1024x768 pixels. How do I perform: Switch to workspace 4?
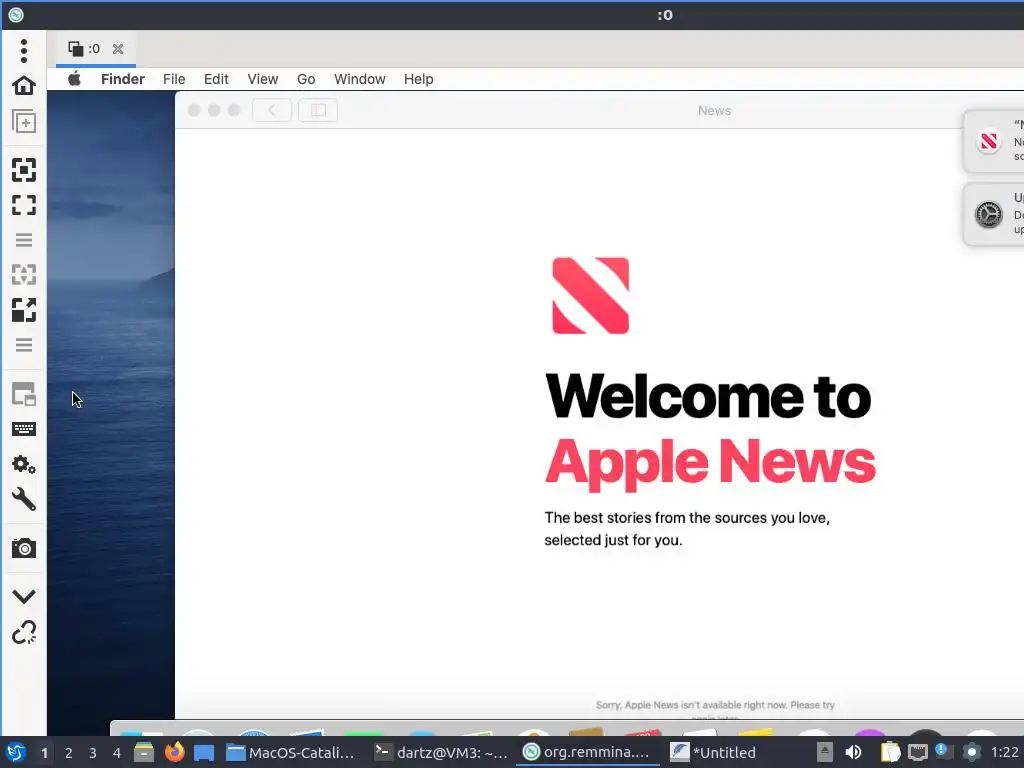[x=117, y=753]
